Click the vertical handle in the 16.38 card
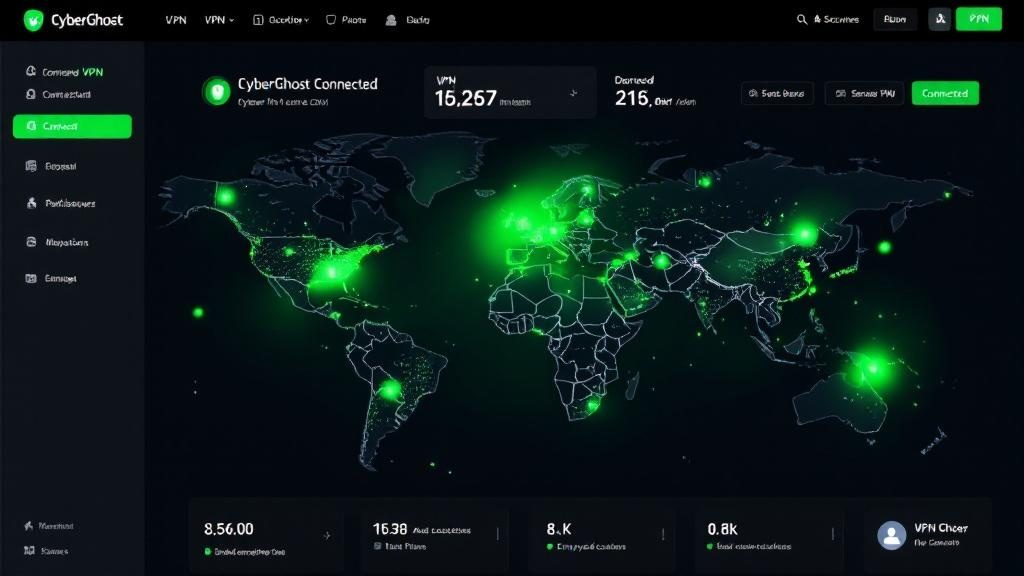This screenshot has height=576, width=1024. (x=498, y=534)
